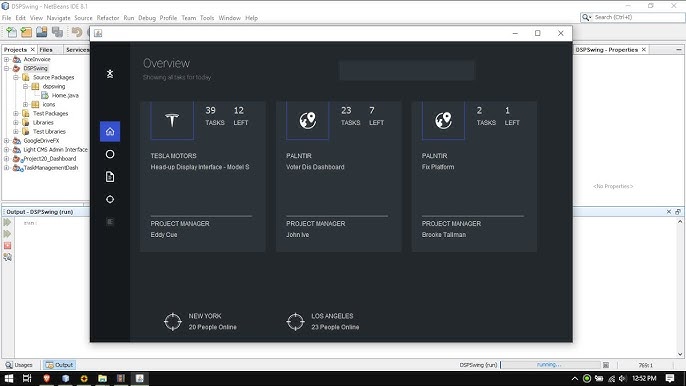Select the TaskManagementDash project
This screenshot has width=686, height=386.
point(51,168)
